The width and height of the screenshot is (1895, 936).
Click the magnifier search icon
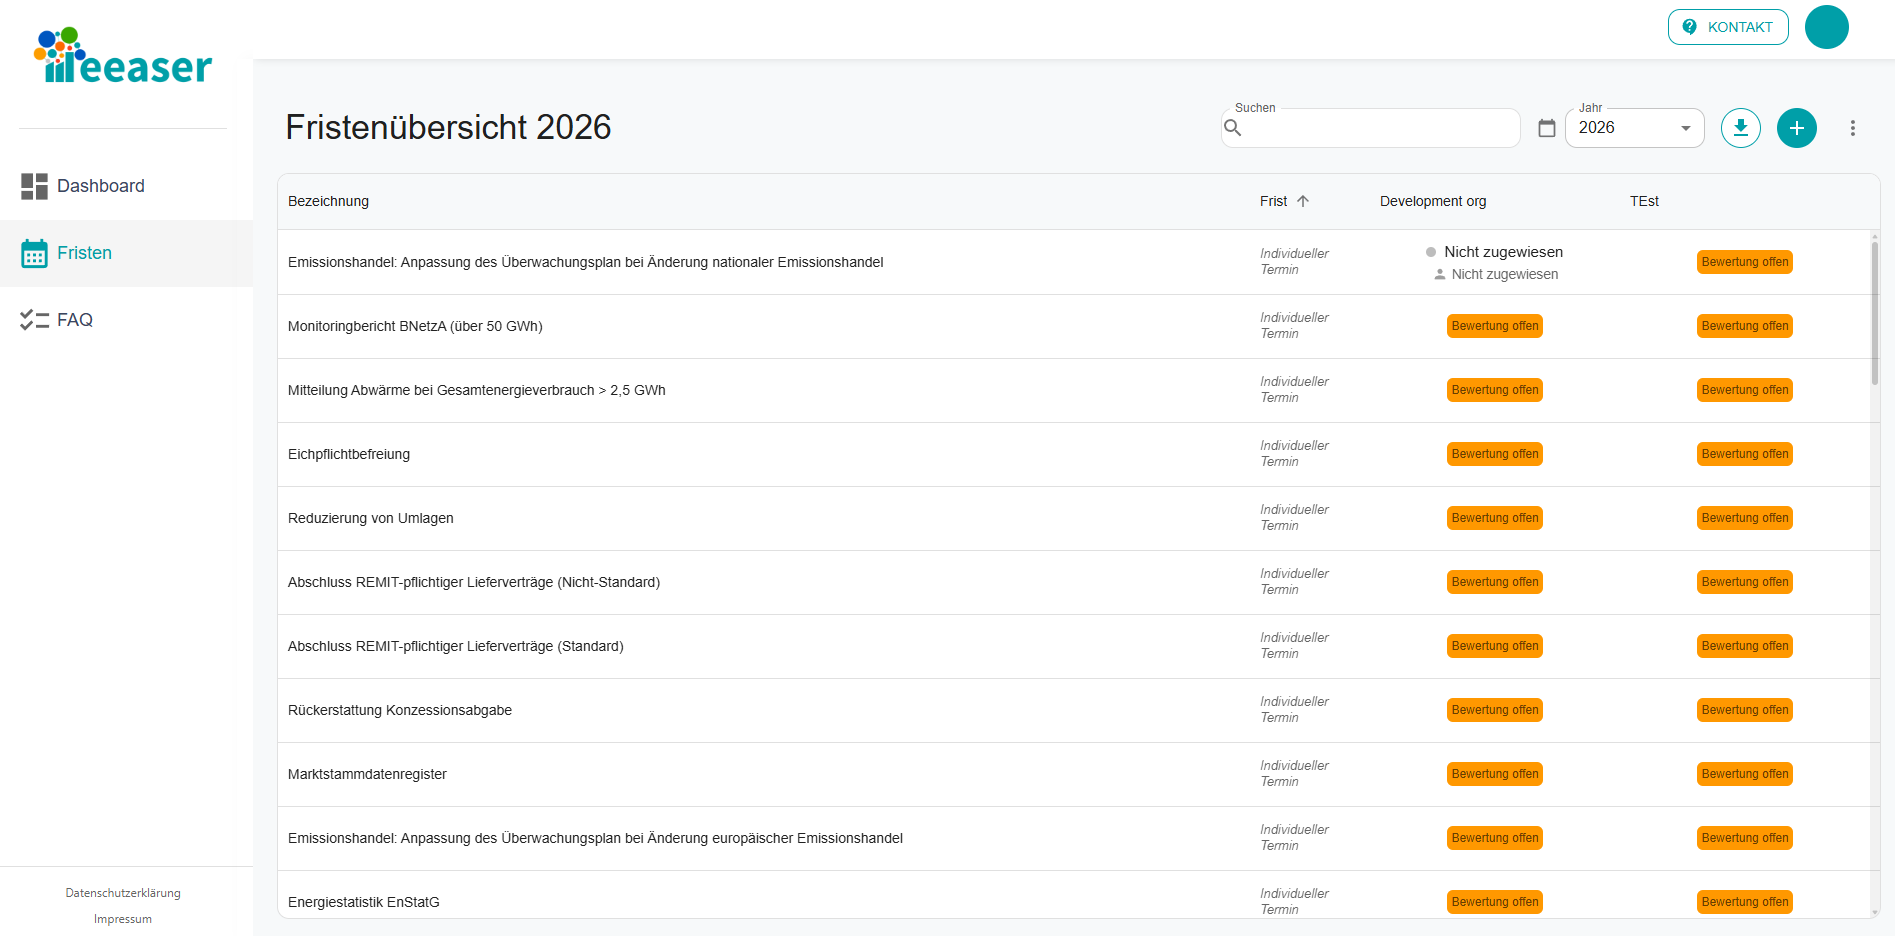tap(1233, 128)
